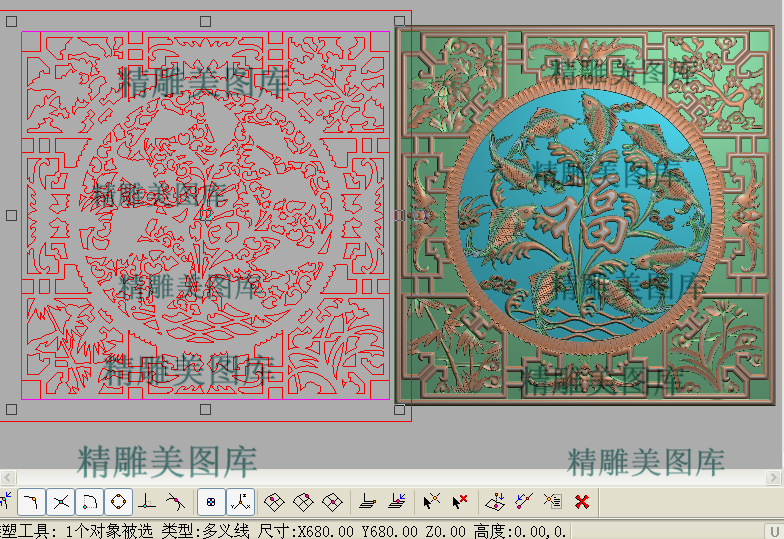784x539 pixels.
Task: Toggle the grid point snap icon
Action: [211, 502]
